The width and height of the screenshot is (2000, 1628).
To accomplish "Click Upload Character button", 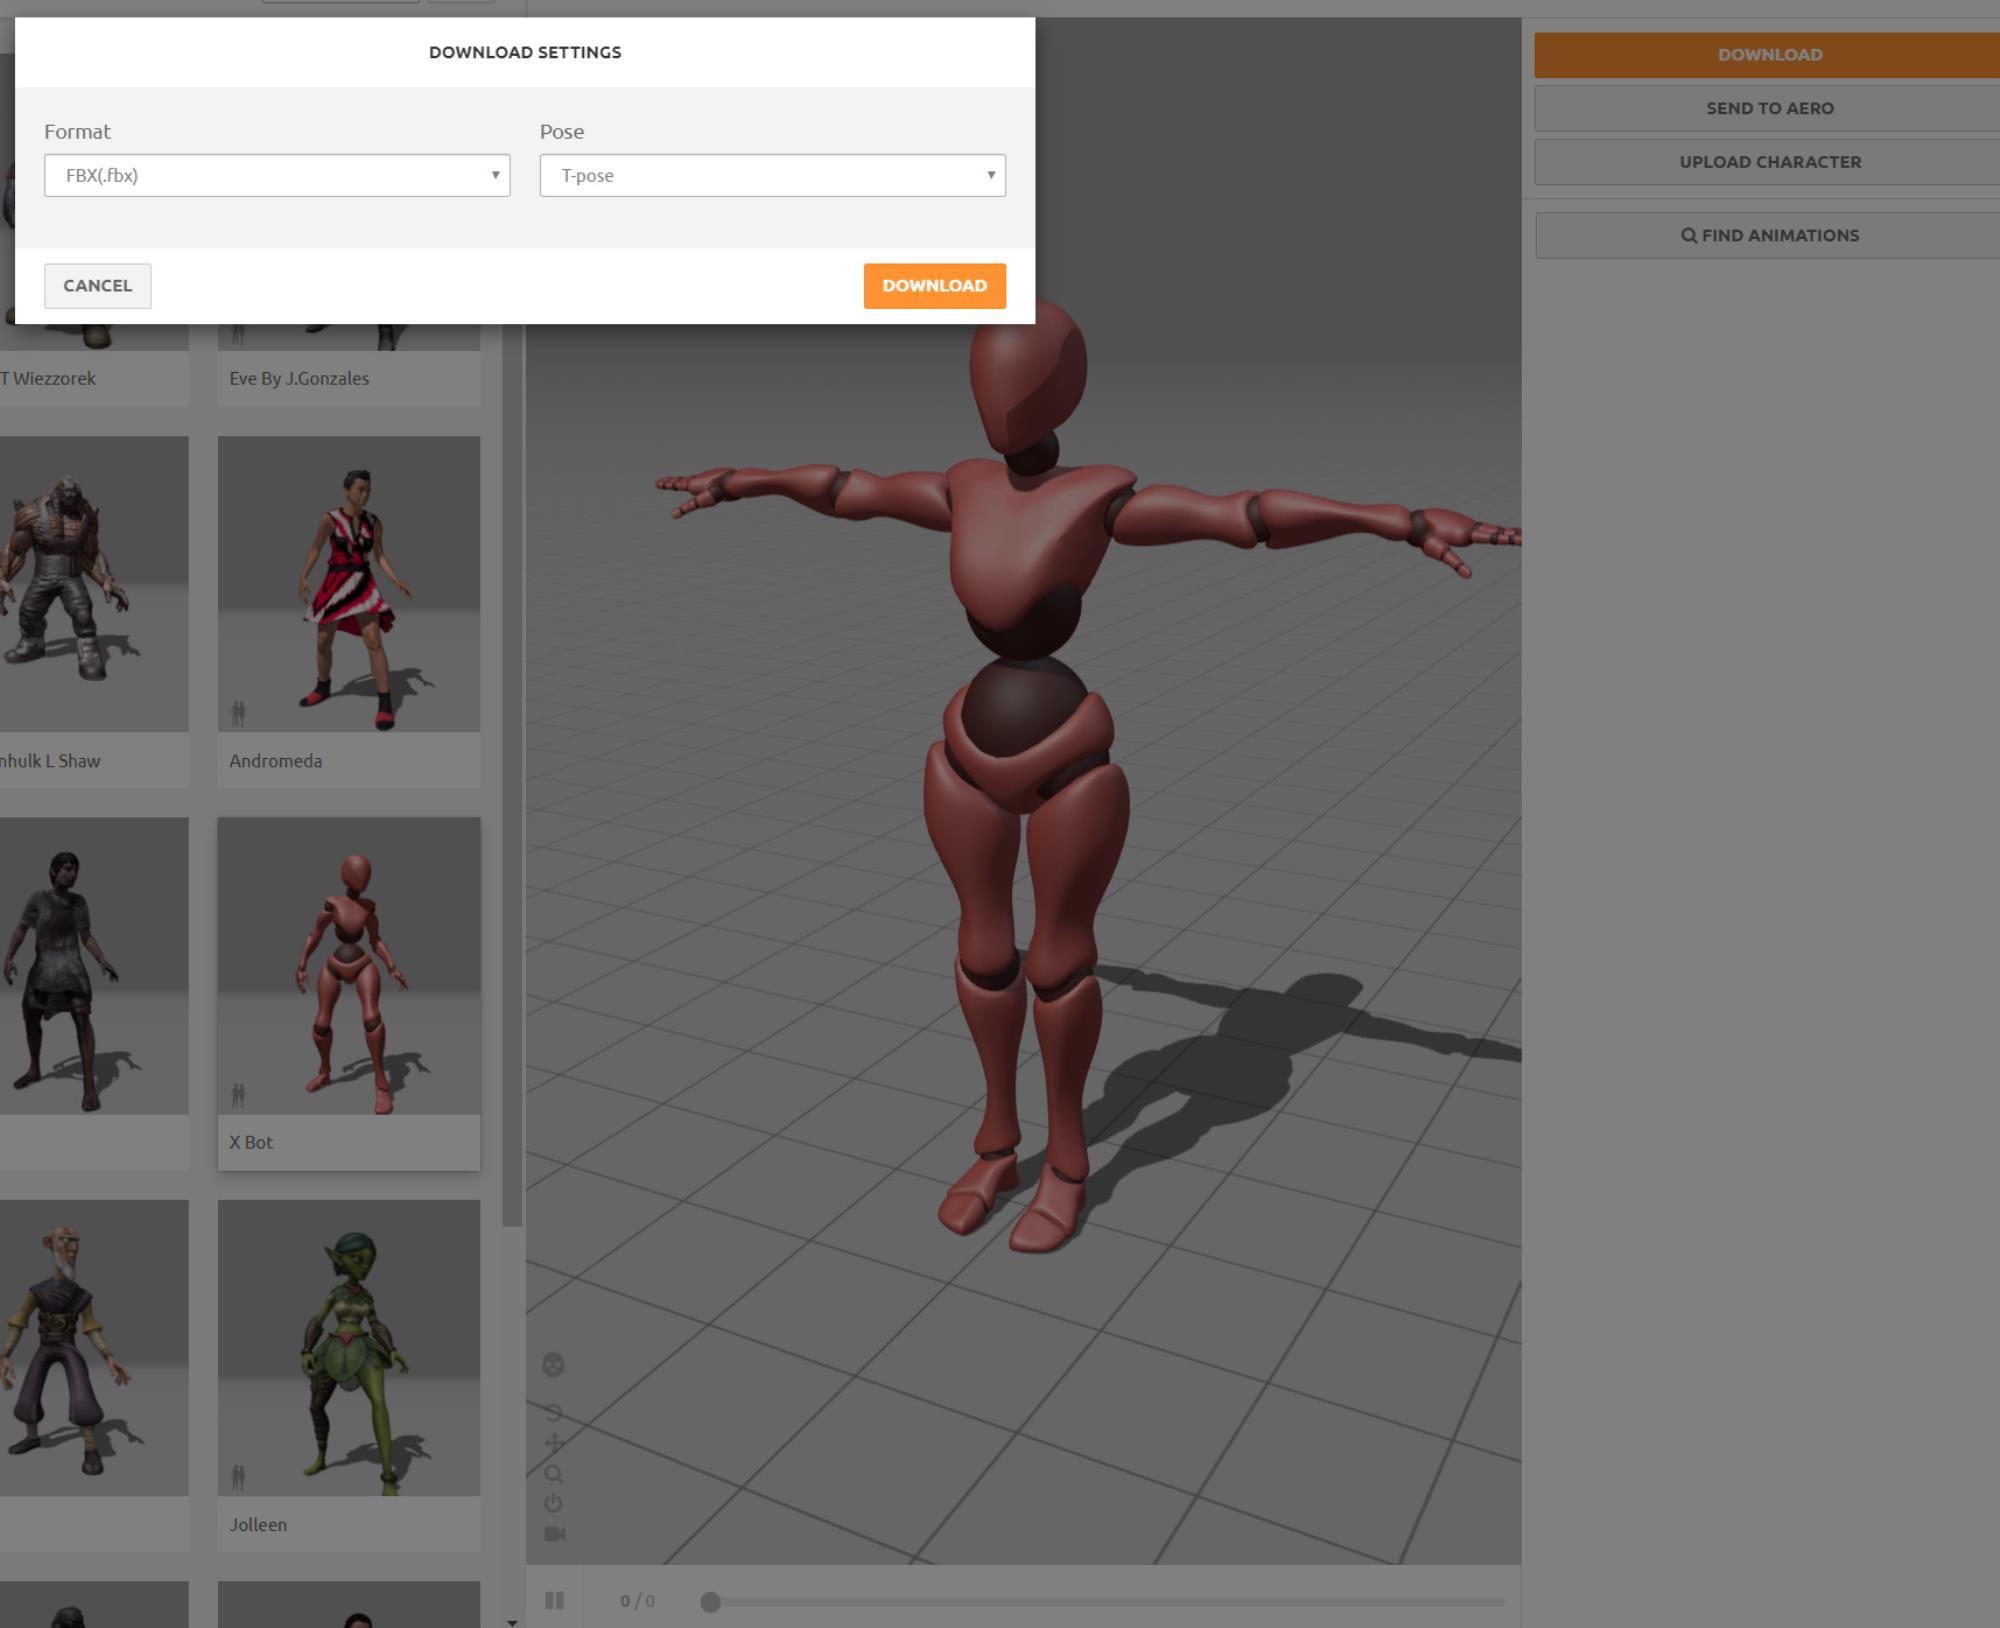I will (1768, 162).
